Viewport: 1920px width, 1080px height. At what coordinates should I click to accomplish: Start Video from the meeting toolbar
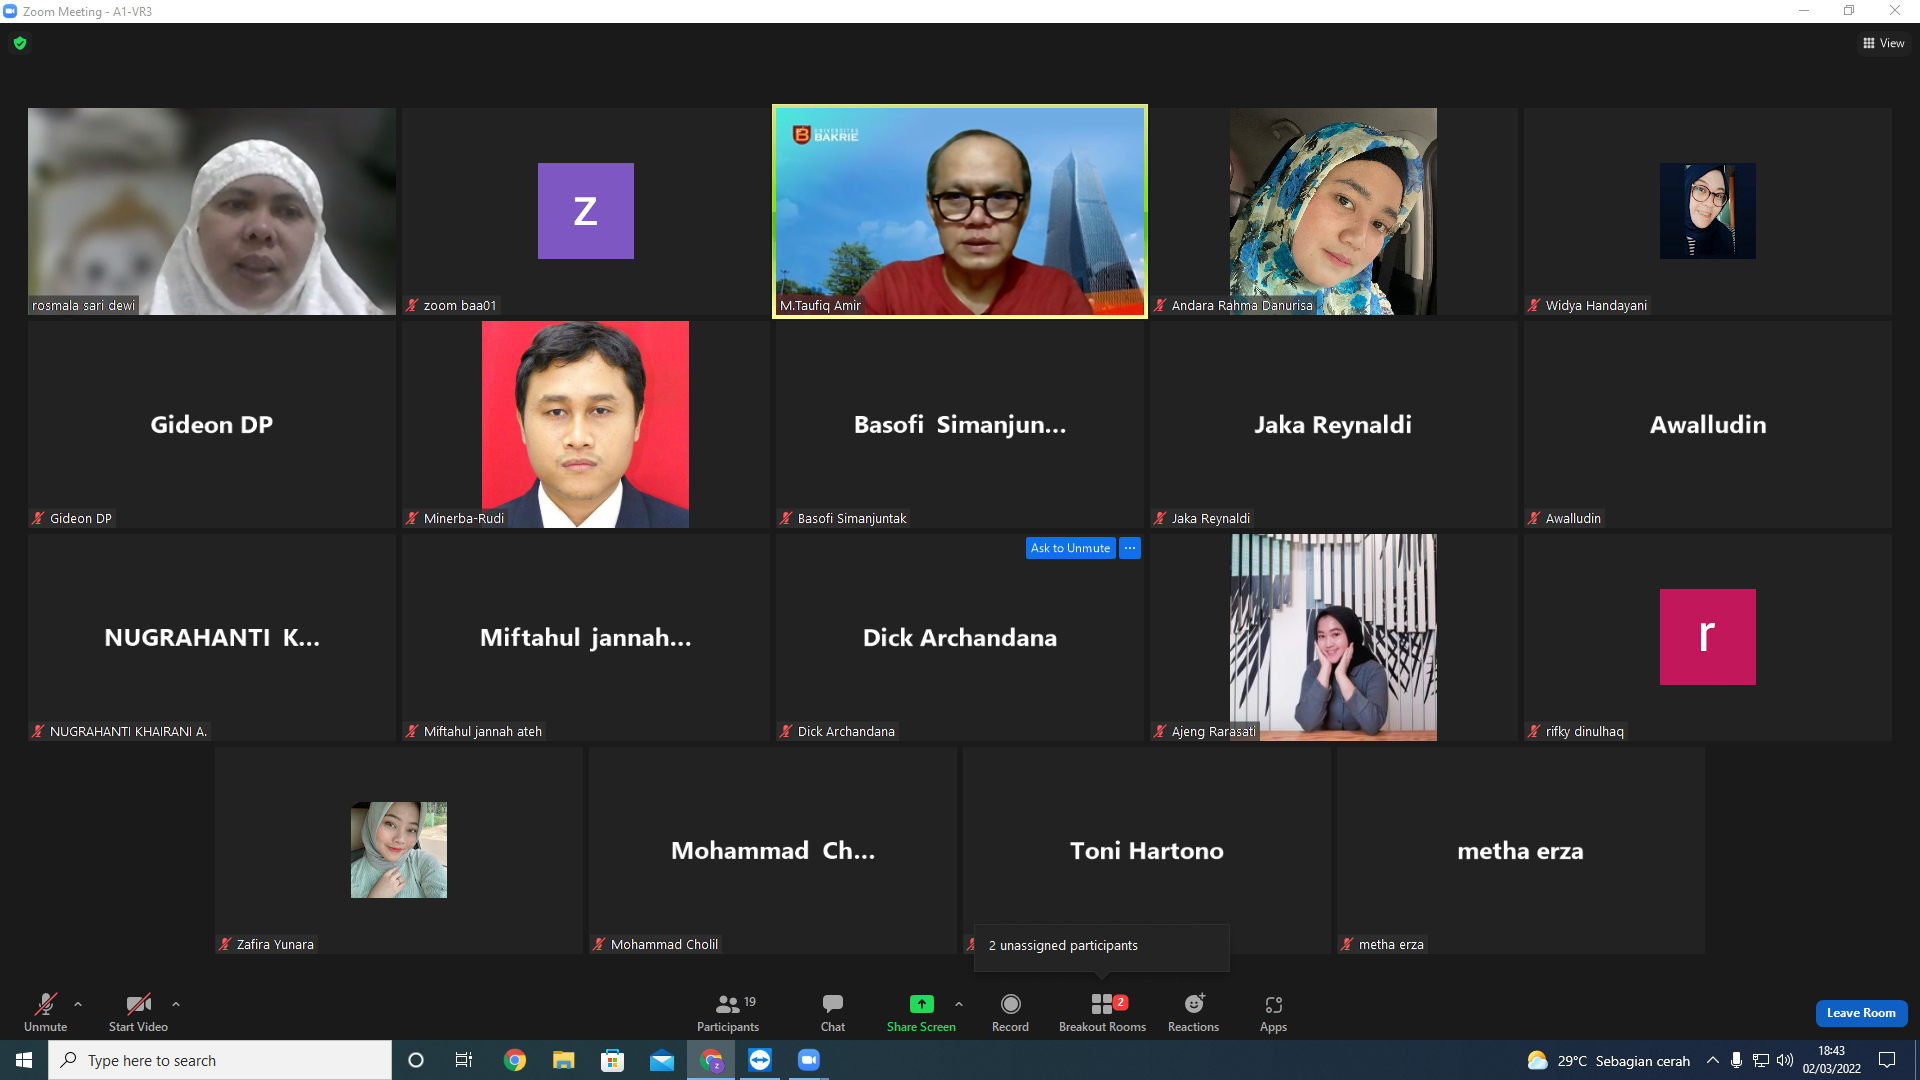click(x=138, y=1012)
